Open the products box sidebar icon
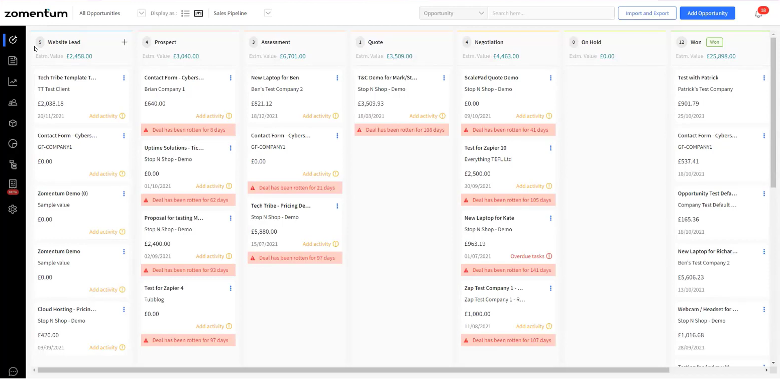 [x=13, y=123]
